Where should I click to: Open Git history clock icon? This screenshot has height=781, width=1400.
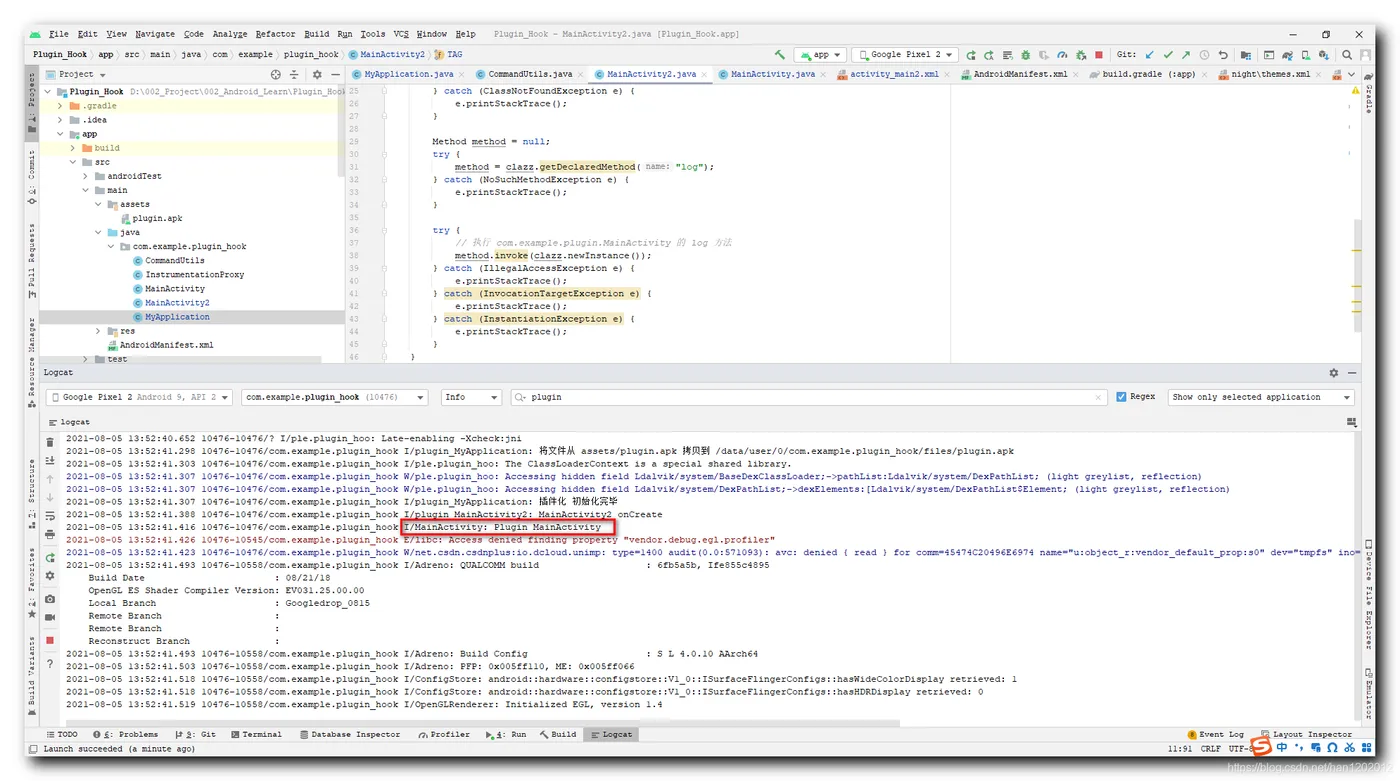[x=1204, y=55]
